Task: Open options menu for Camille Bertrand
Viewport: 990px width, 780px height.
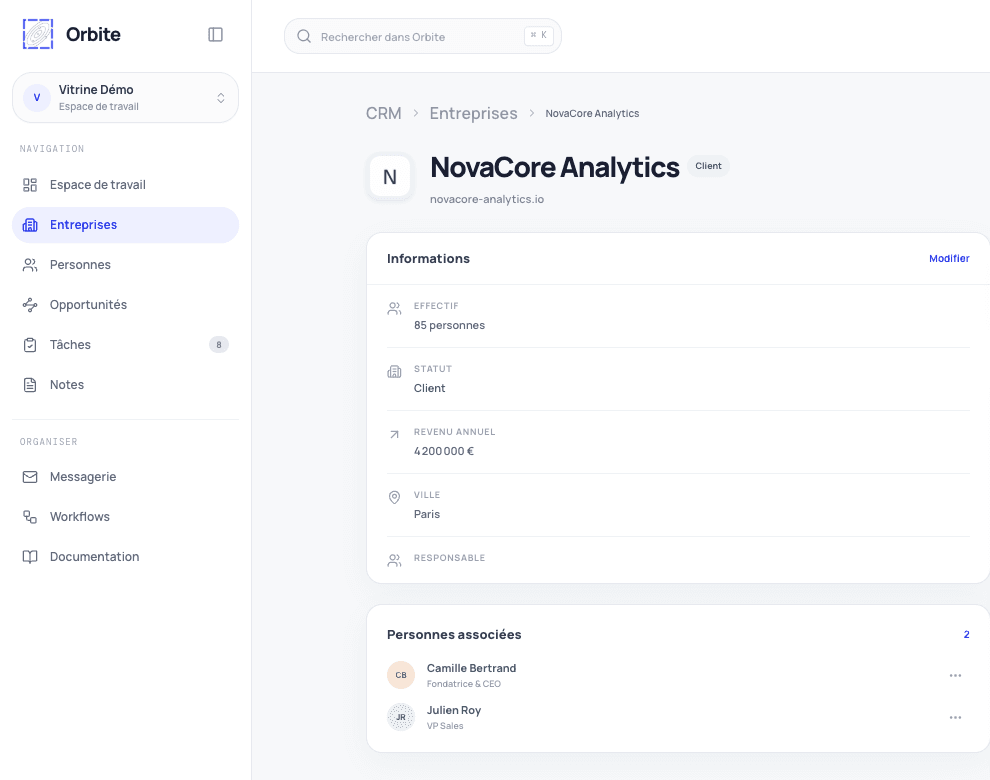Action: point(955,675)
